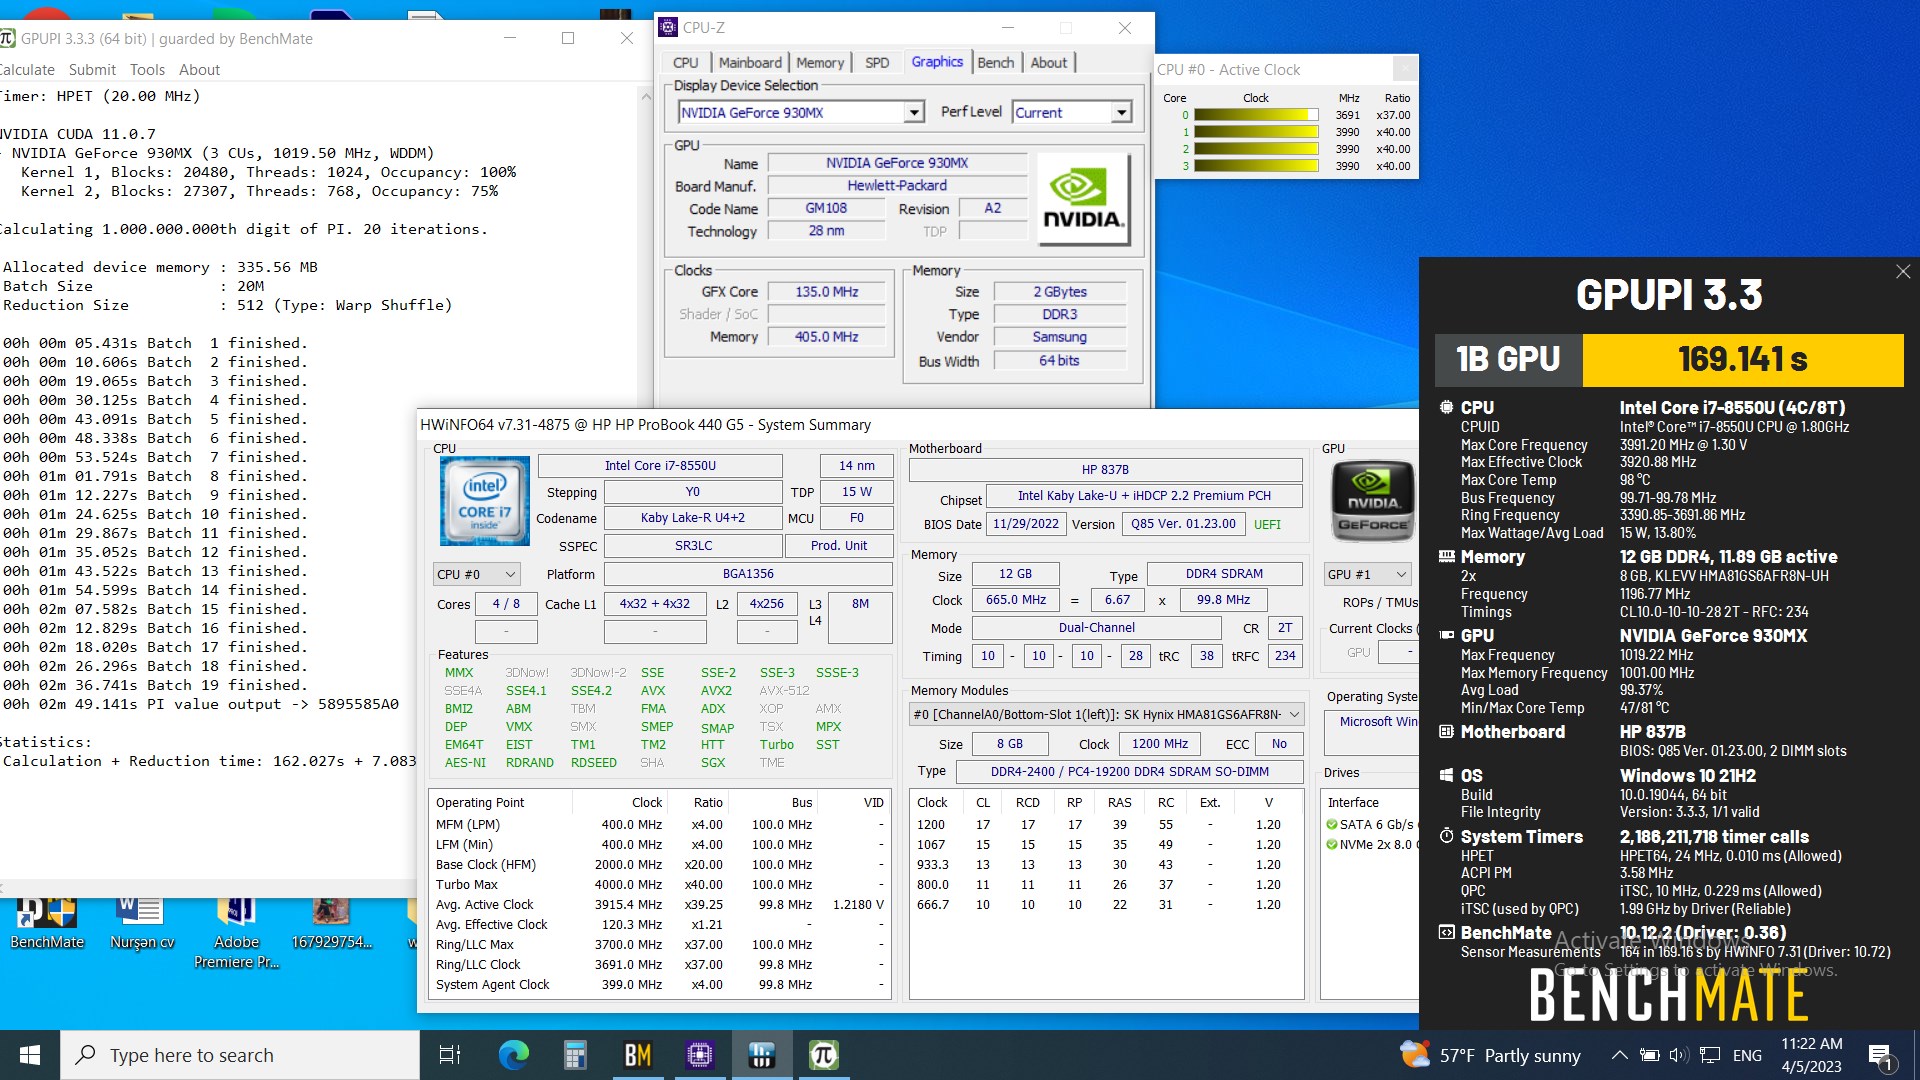Click the 169.141 s result score

[1742, 359]
